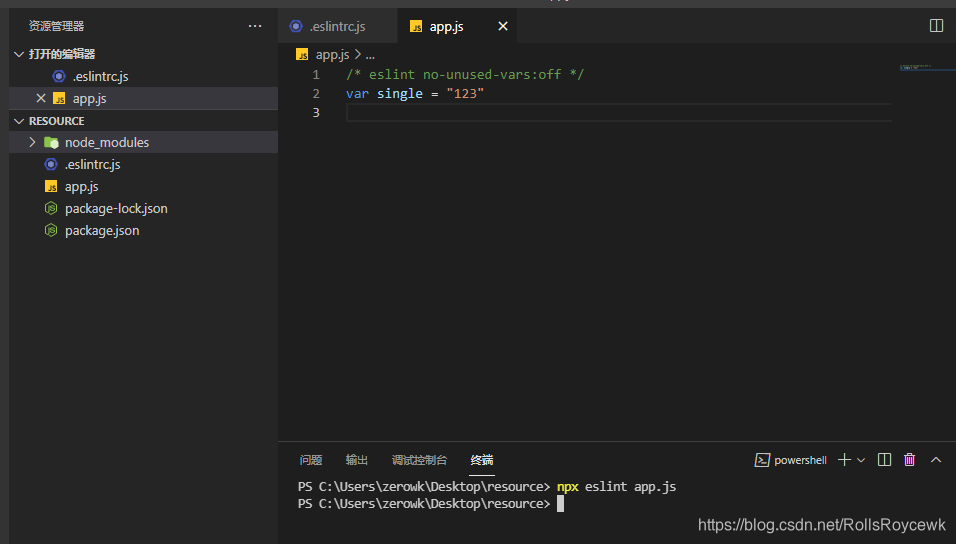Open app.js in the RESOURCE tree
This screenshot has height=544, width=956.
click(143, 187)
